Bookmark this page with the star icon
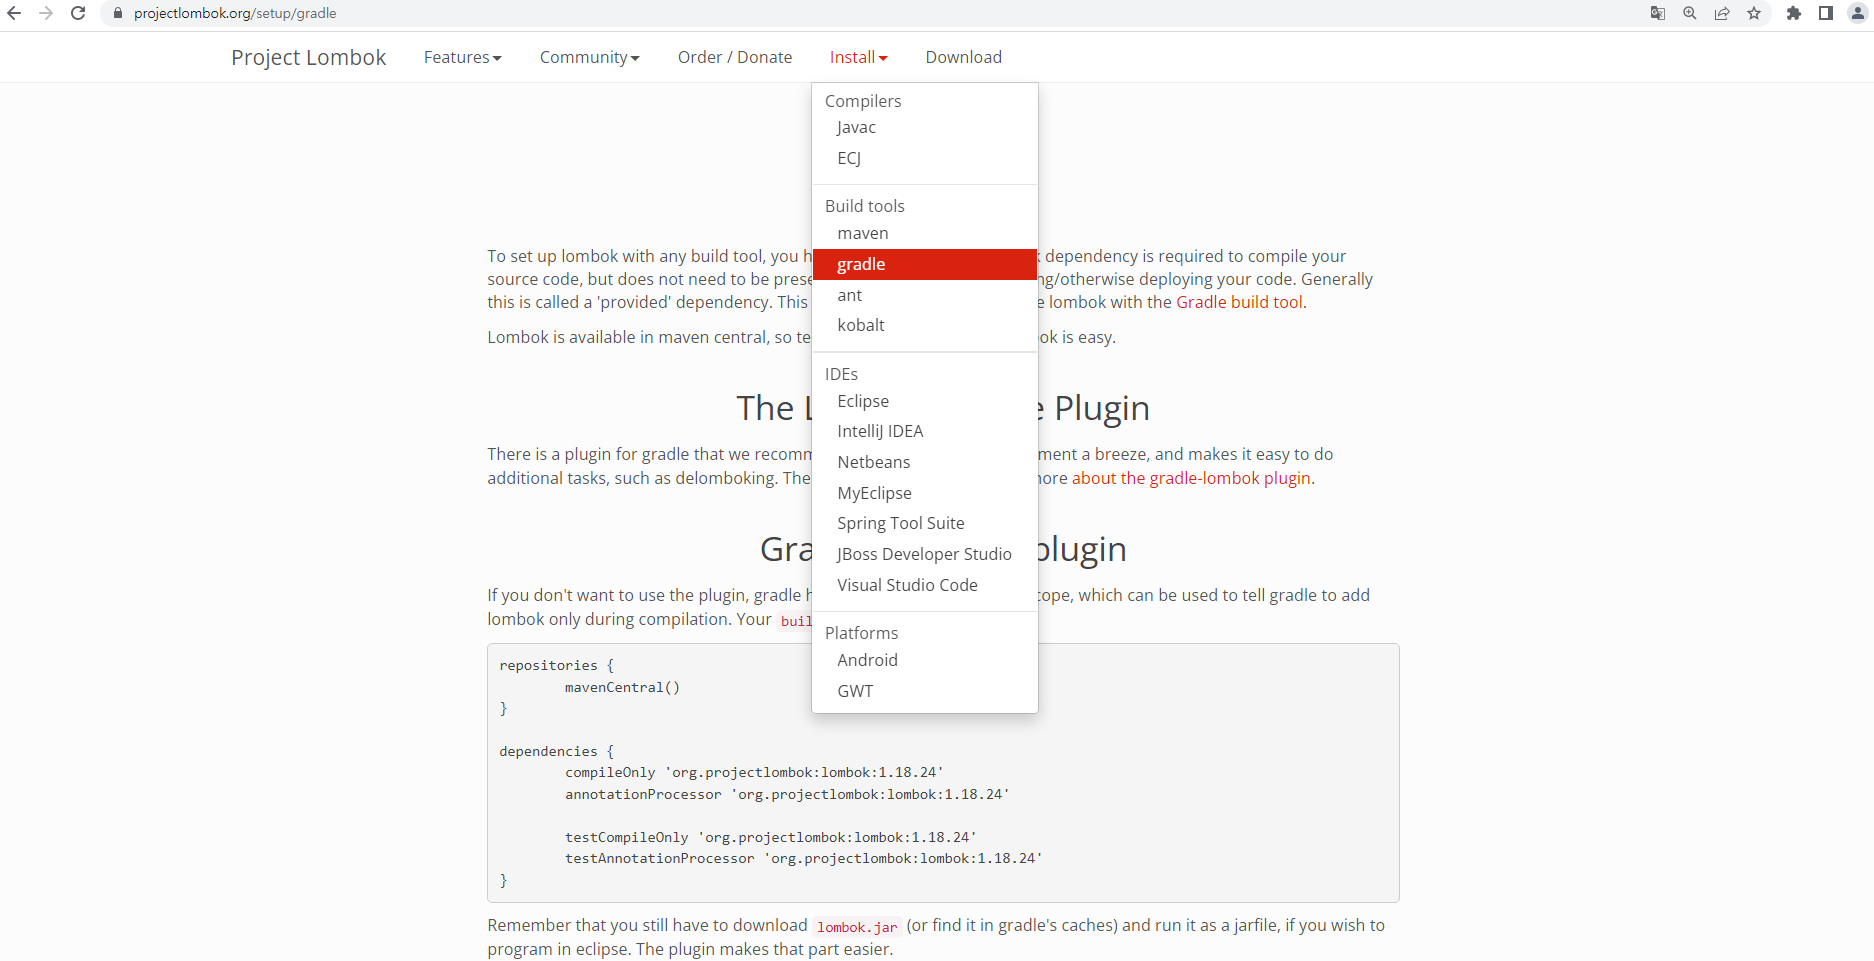Image resolution: width=1874 pixels, height=961 pixels. pos(1754,13)
